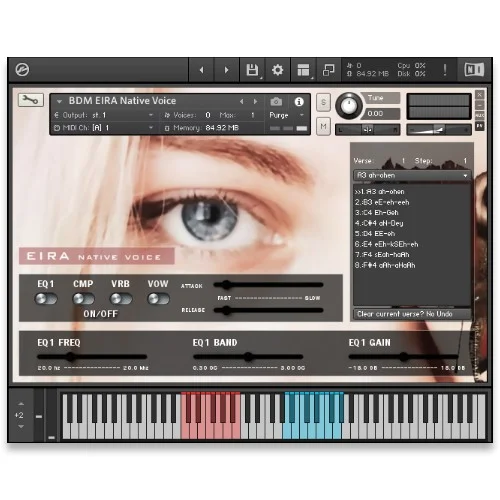
Task: Go to next preset using header right arrow
Action: (x=226, y=70)
